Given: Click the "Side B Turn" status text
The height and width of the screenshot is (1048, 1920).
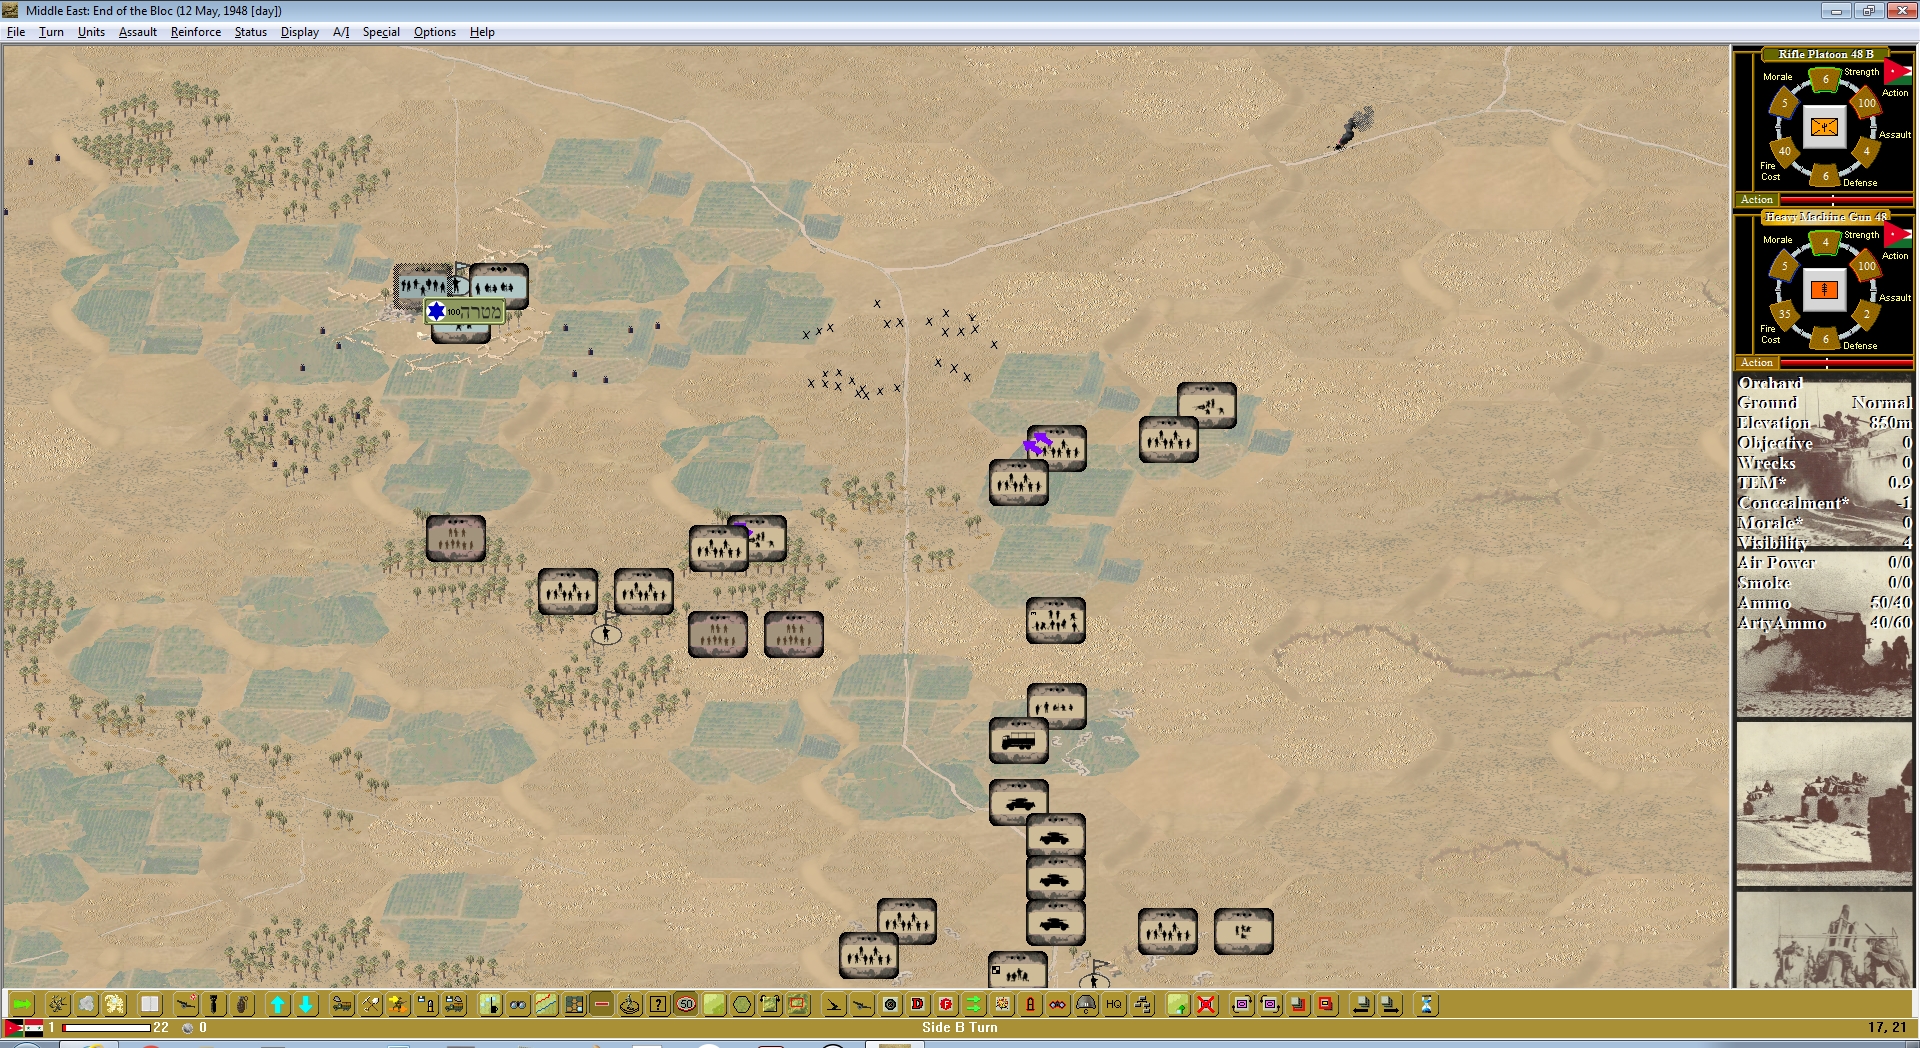Looking at the screenshot, I should [x=960, y=1027].
